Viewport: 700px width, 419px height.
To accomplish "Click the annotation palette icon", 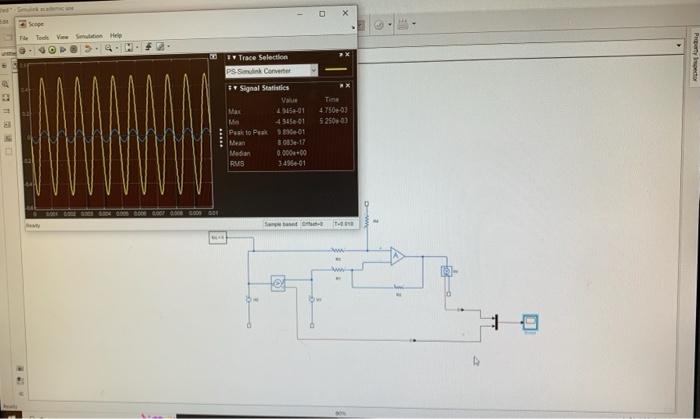I will (7, 124).
